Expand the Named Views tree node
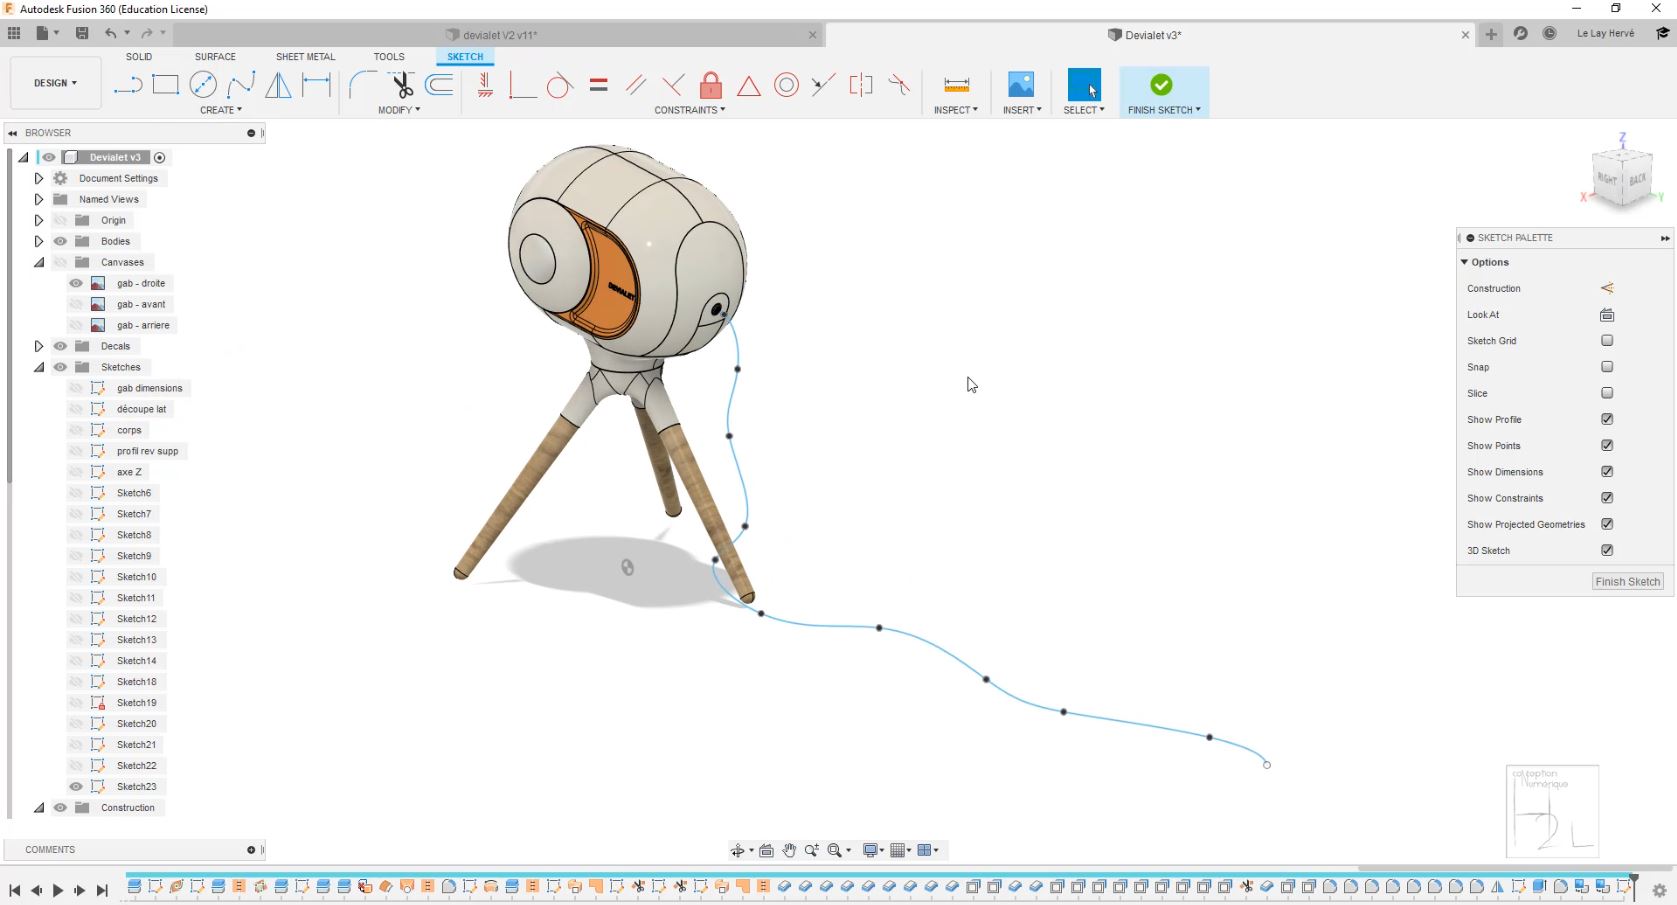 (x=39, y=199)
